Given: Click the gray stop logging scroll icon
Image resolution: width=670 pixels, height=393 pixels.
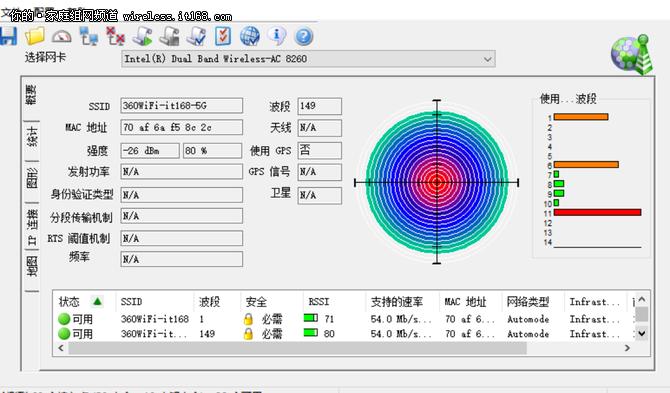Looking at the screenshot, I should tap(169, 36).
